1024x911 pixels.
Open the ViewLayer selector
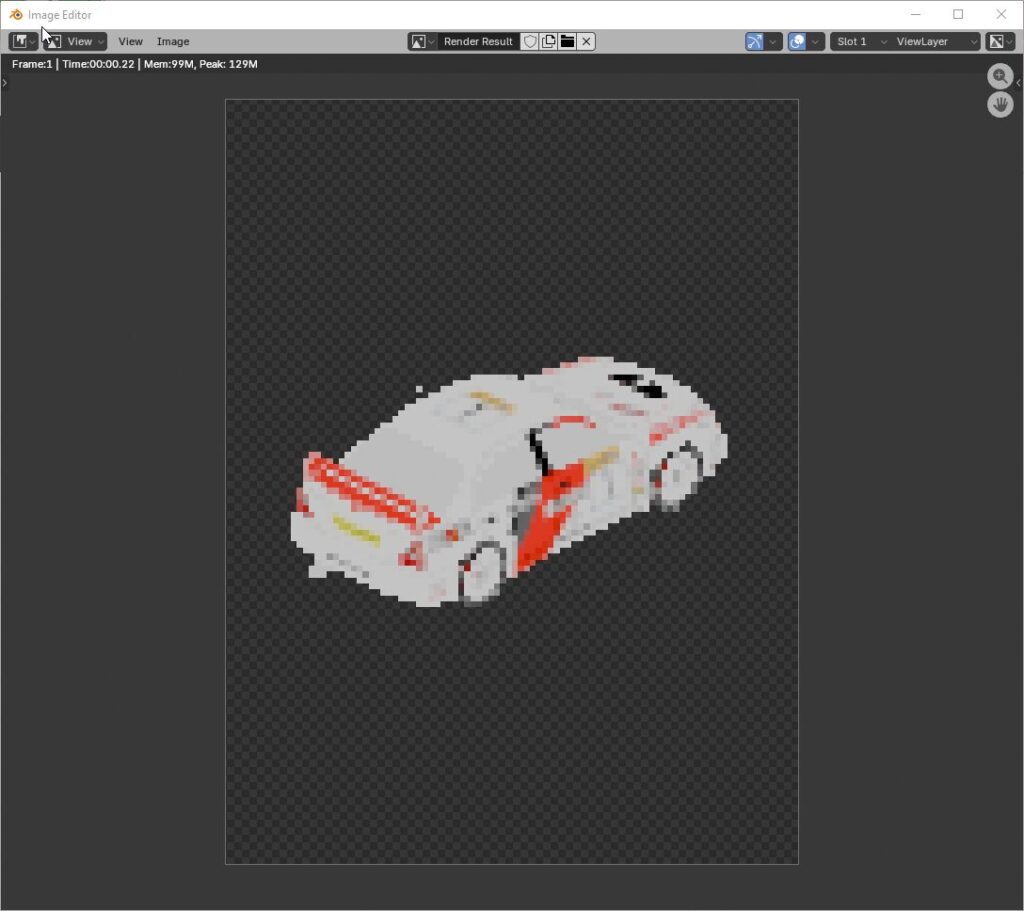click(x=936, y=41)
